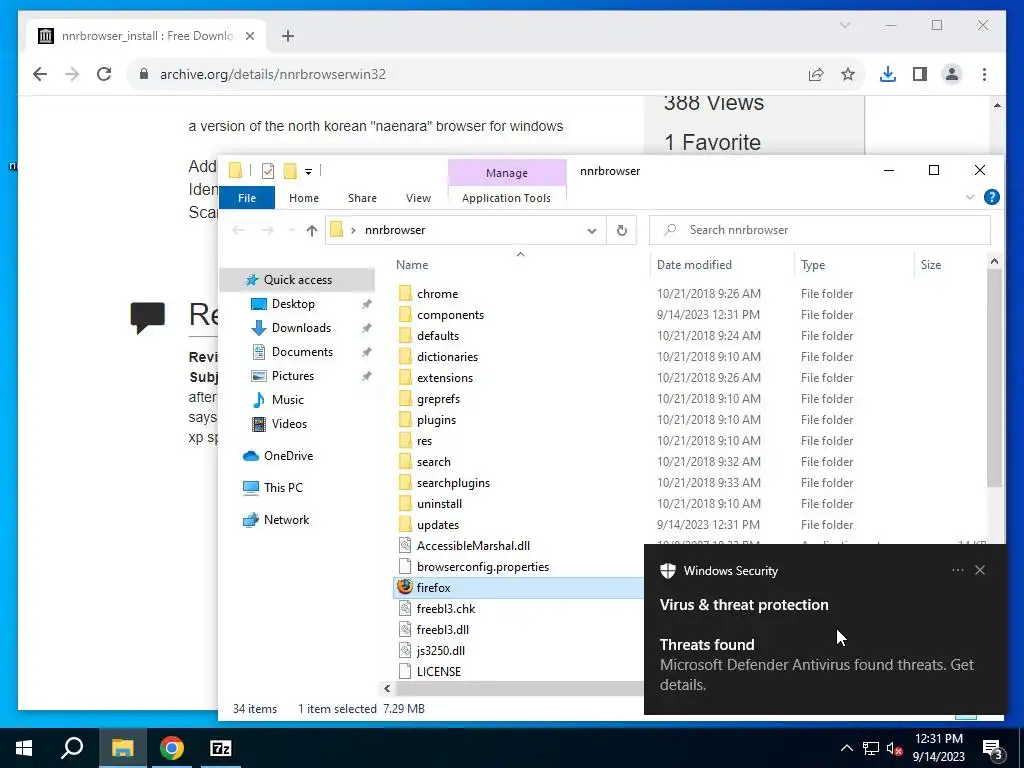Click Properties icon in Explorer quick access toolbar
Image resolution: width=1024 pixels, height=768 pixels.
click(x=268, y=171)
